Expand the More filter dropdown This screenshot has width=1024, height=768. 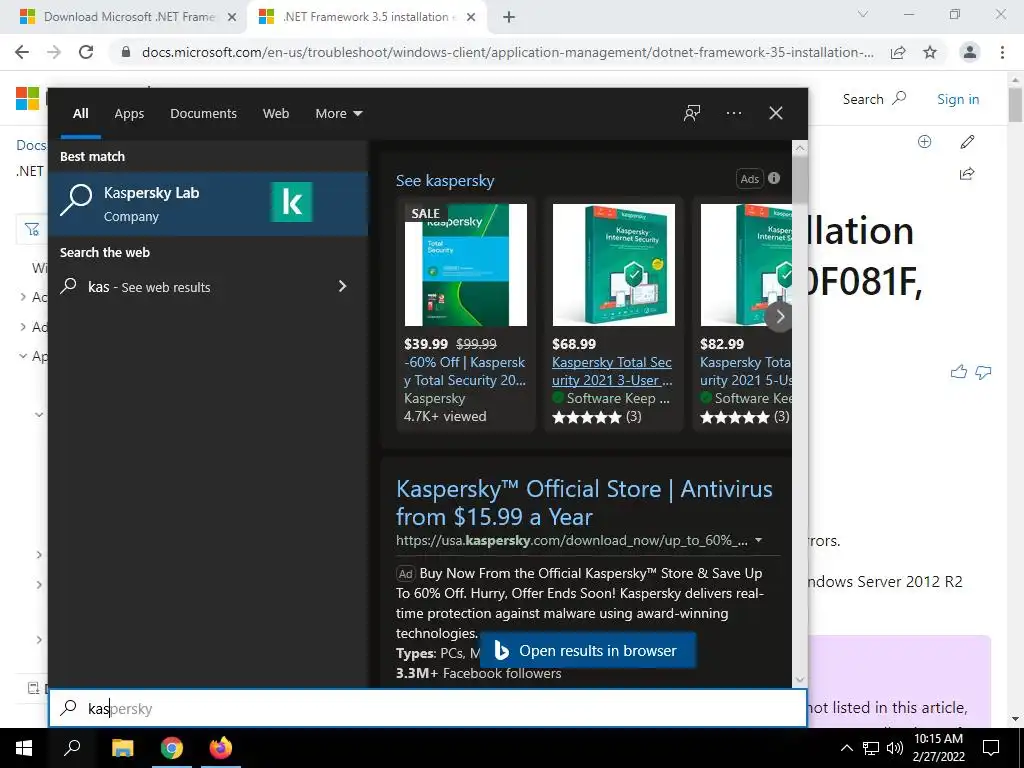click(338, 113)
